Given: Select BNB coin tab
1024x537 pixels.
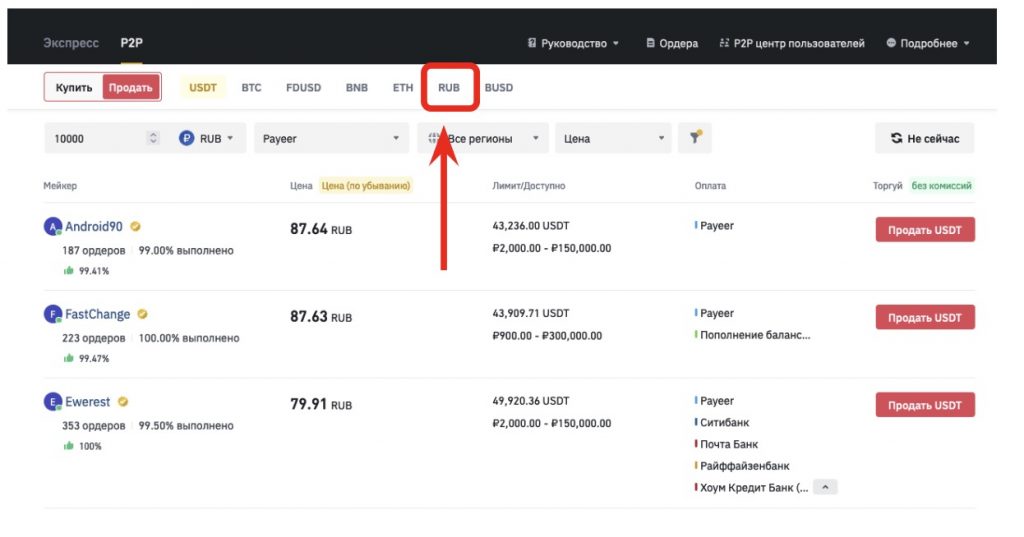Looking at the screenshot, I should coord(357,88).
